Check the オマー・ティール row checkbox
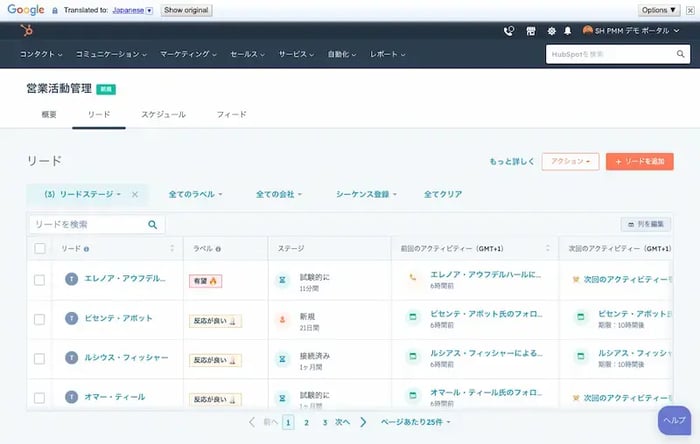This screenshot has height=444, width=700. (39, 398)
